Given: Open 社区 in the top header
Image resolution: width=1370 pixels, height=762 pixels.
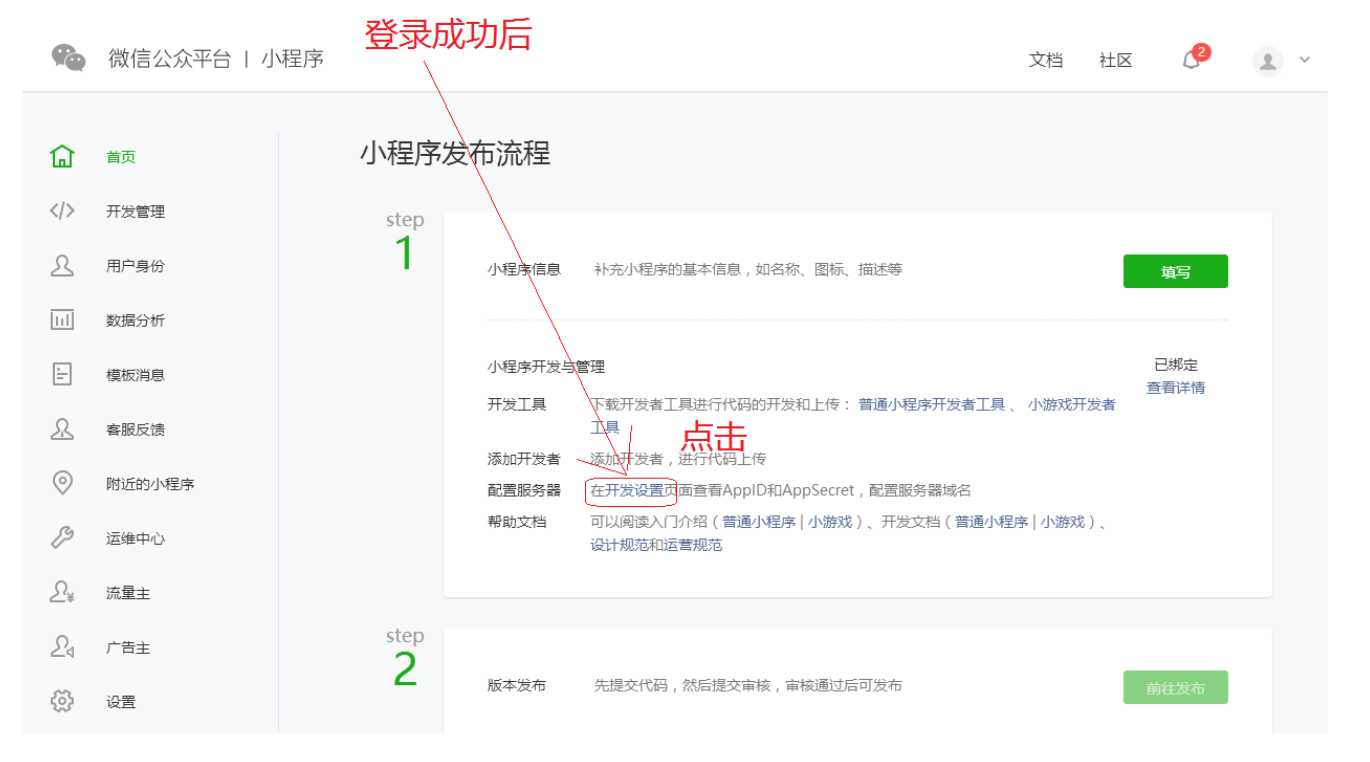Looking at the screenshot, I should point(1115,61).
